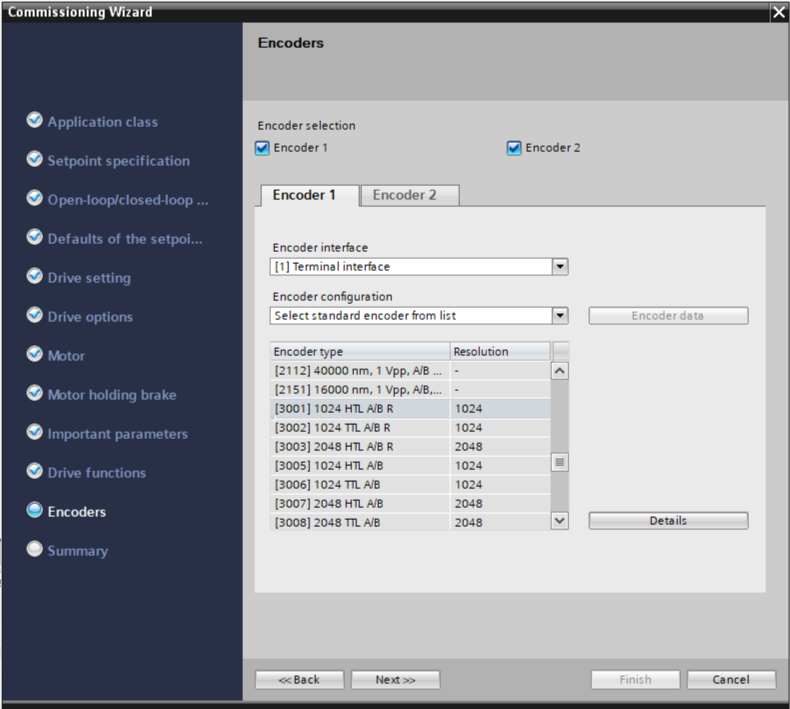Click the Motor step checkmark icon
790x709 pixels.
point(35,355)
